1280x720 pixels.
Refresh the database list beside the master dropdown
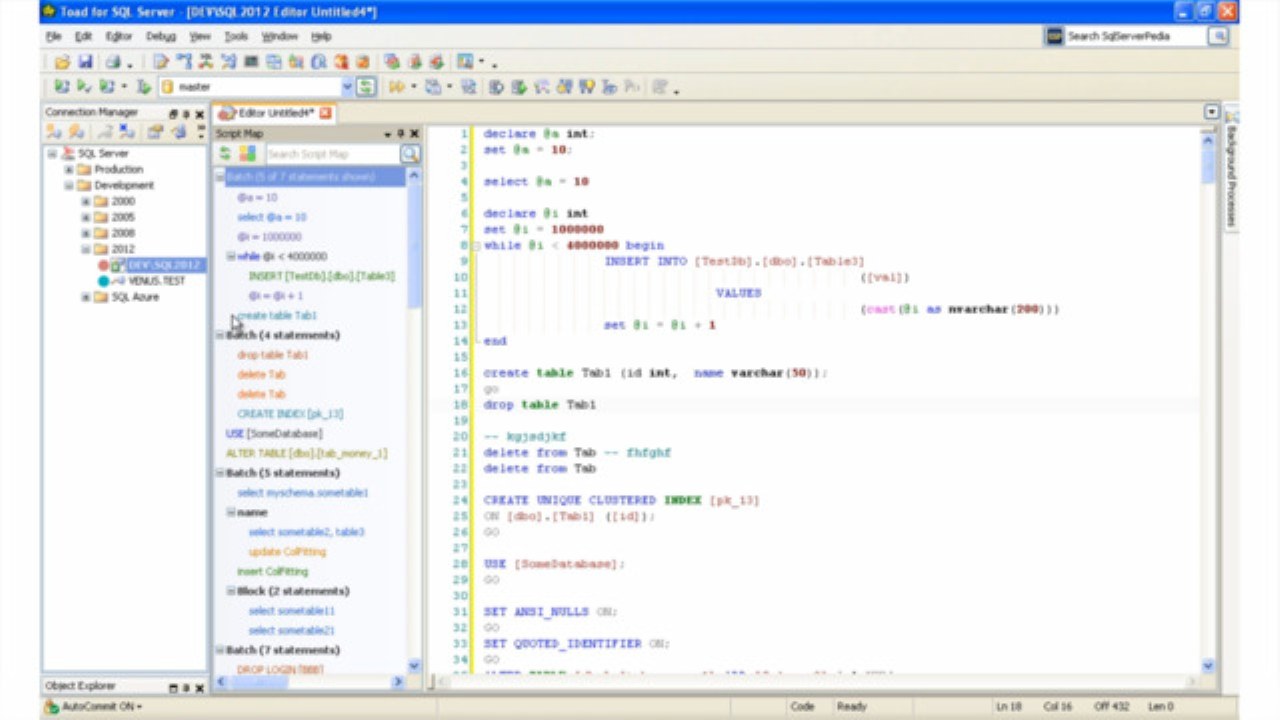(x=366, y=86)
